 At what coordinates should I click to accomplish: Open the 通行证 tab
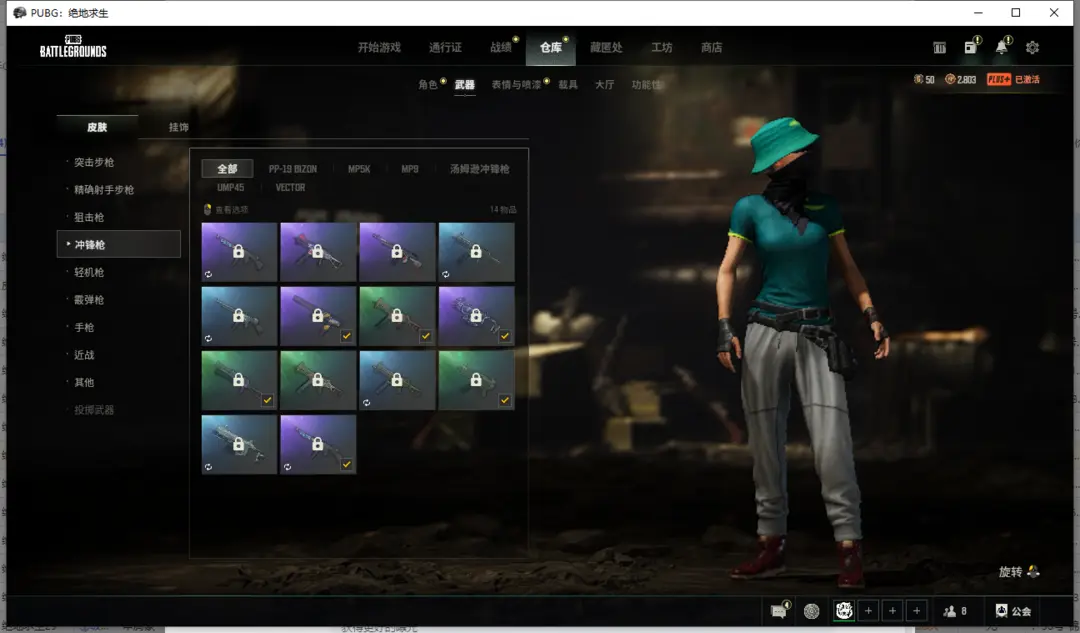click(x=445, y=48)
